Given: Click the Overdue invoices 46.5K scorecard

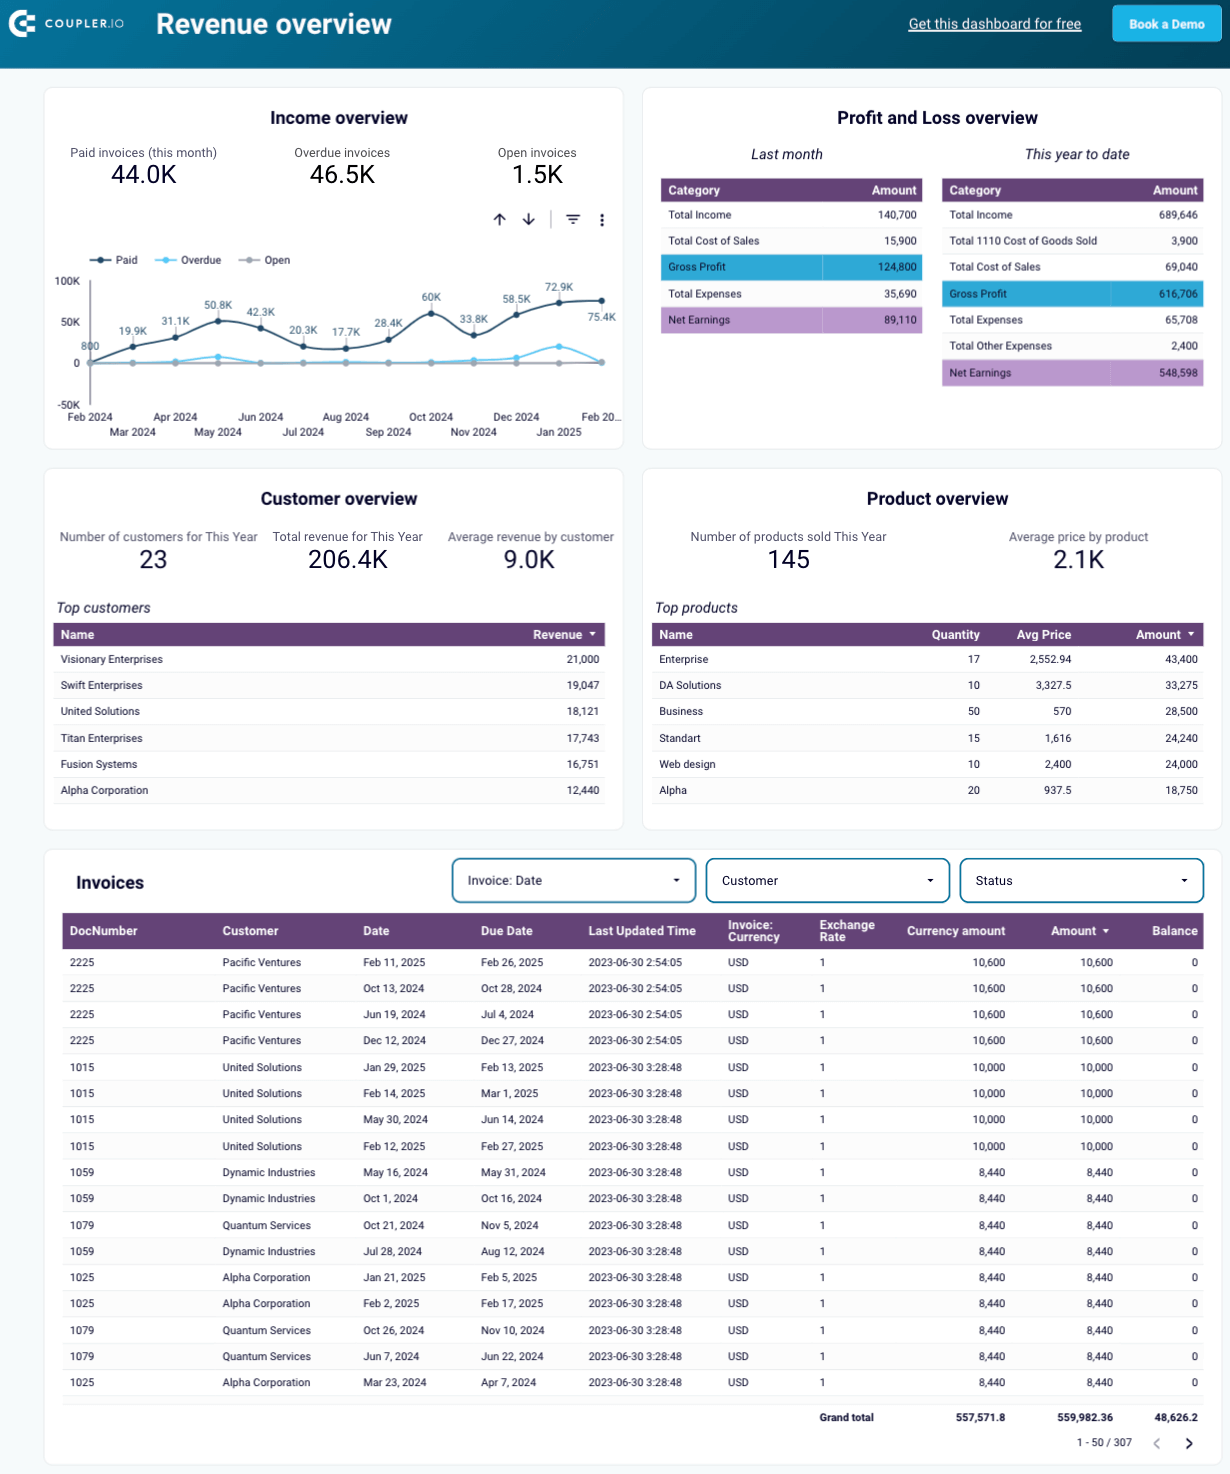Looking at the screenshot, I should coord(342,167).
